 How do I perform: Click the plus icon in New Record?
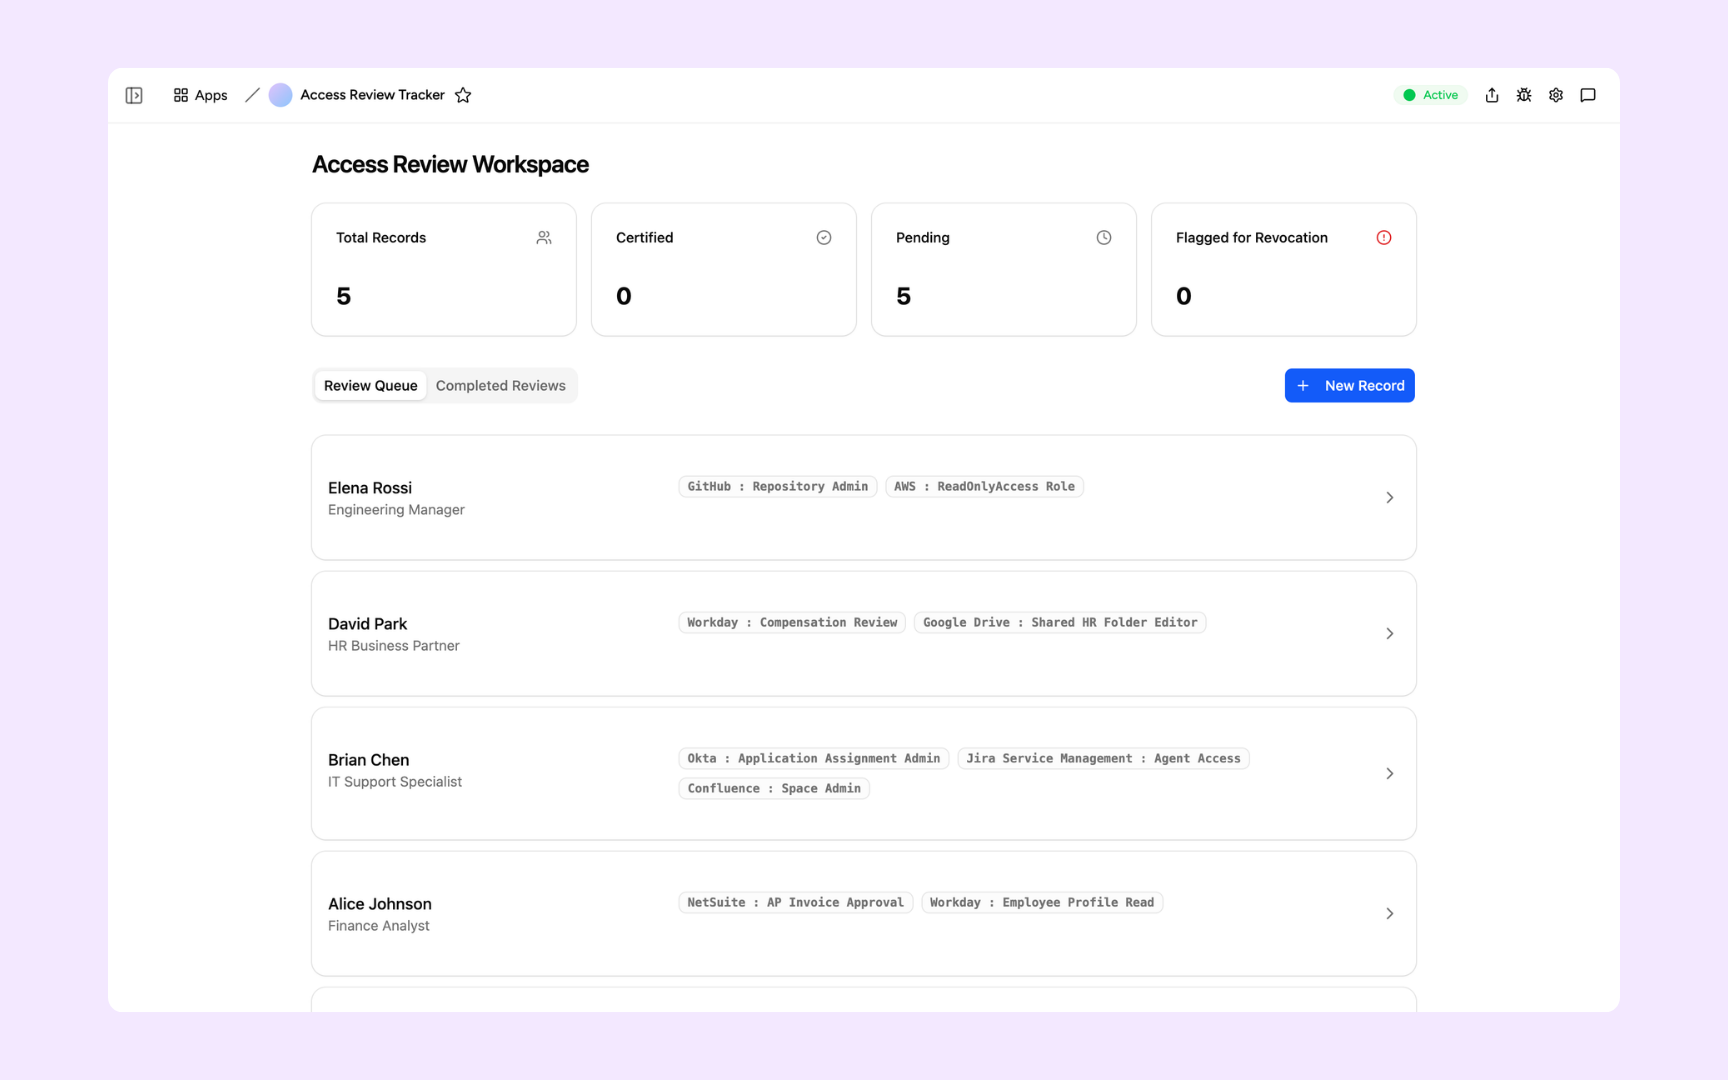(x=1303, y=386)
